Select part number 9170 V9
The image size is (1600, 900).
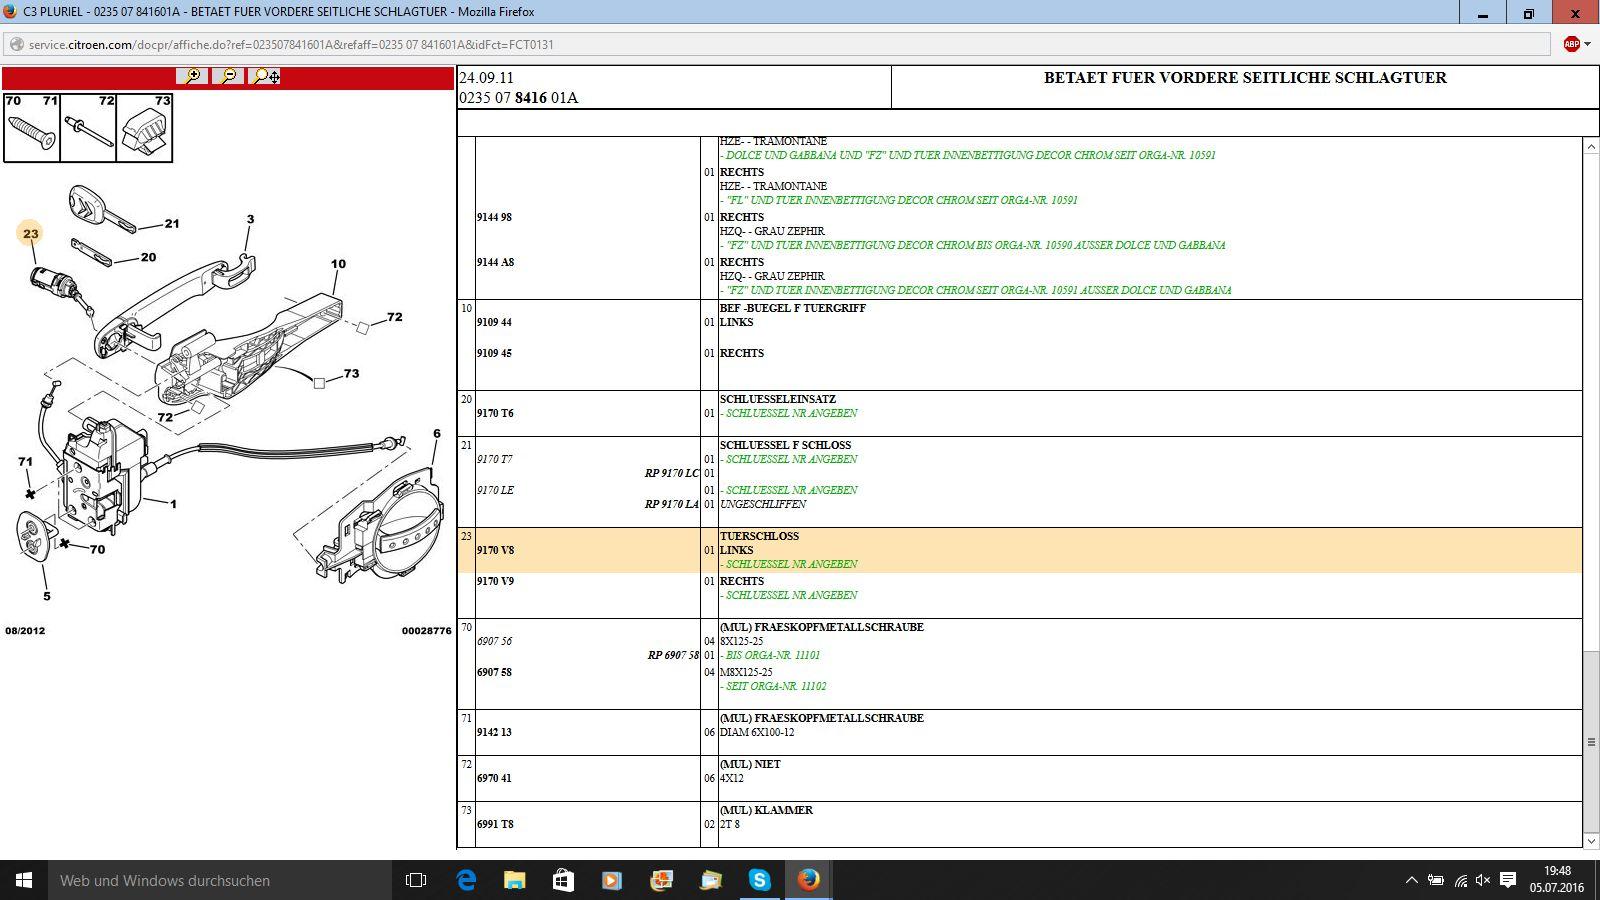click(495, 581)
